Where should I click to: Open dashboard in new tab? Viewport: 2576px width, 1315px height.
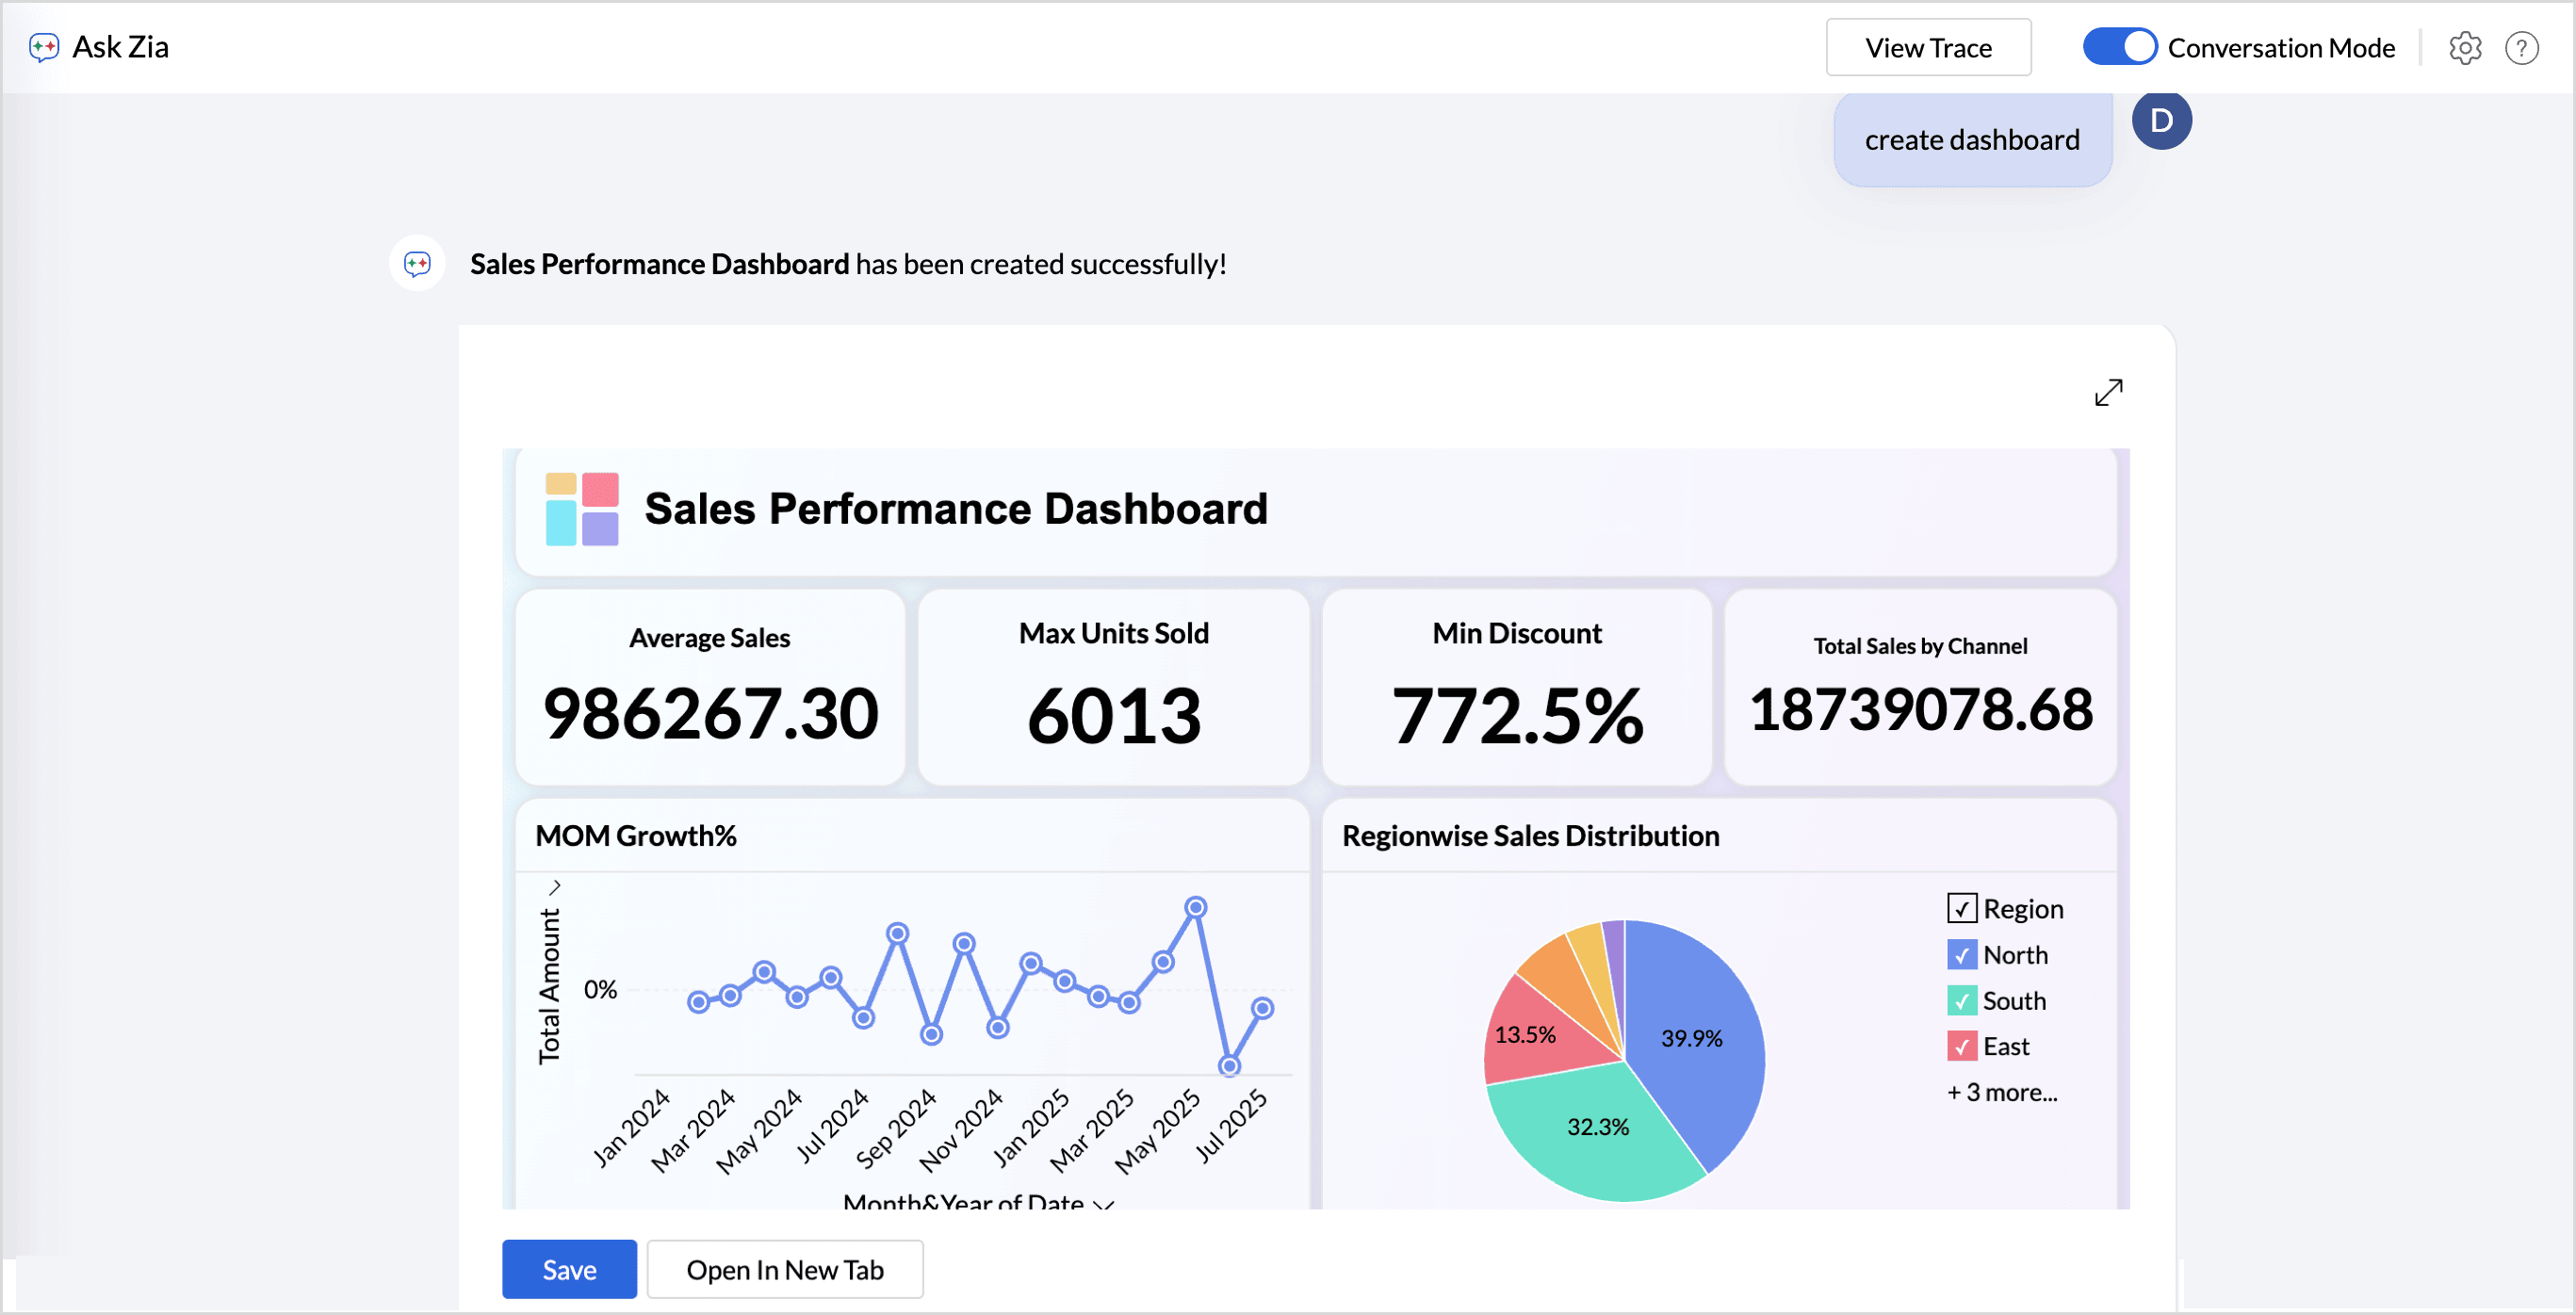(x=784, y=1270)
